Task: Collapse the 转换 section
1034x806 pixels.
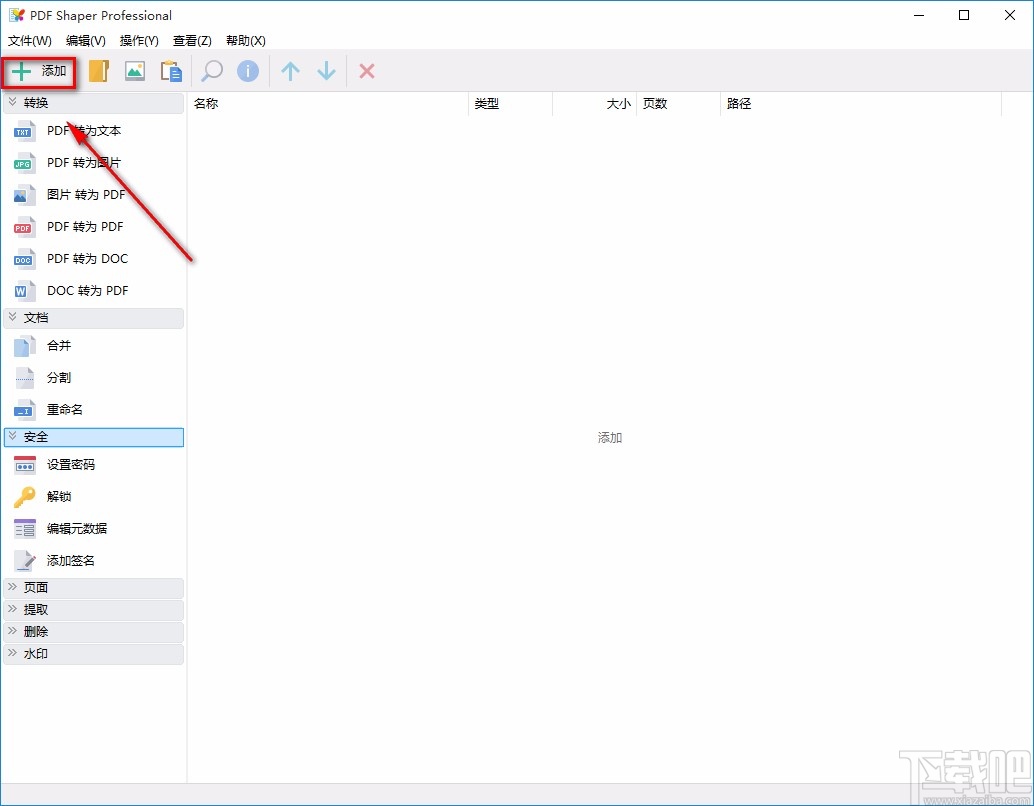Action: click(x=94, y=103)
